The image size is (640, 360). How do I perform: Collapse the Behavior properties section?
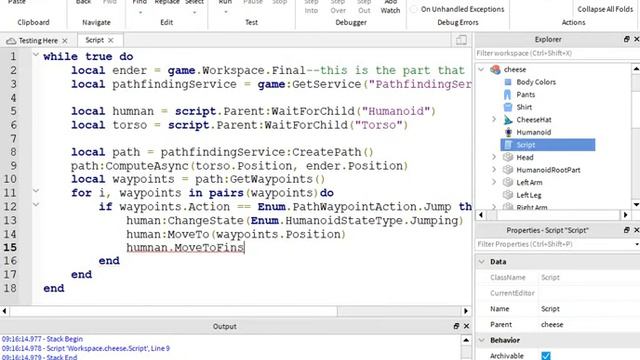tap(482, 340)
